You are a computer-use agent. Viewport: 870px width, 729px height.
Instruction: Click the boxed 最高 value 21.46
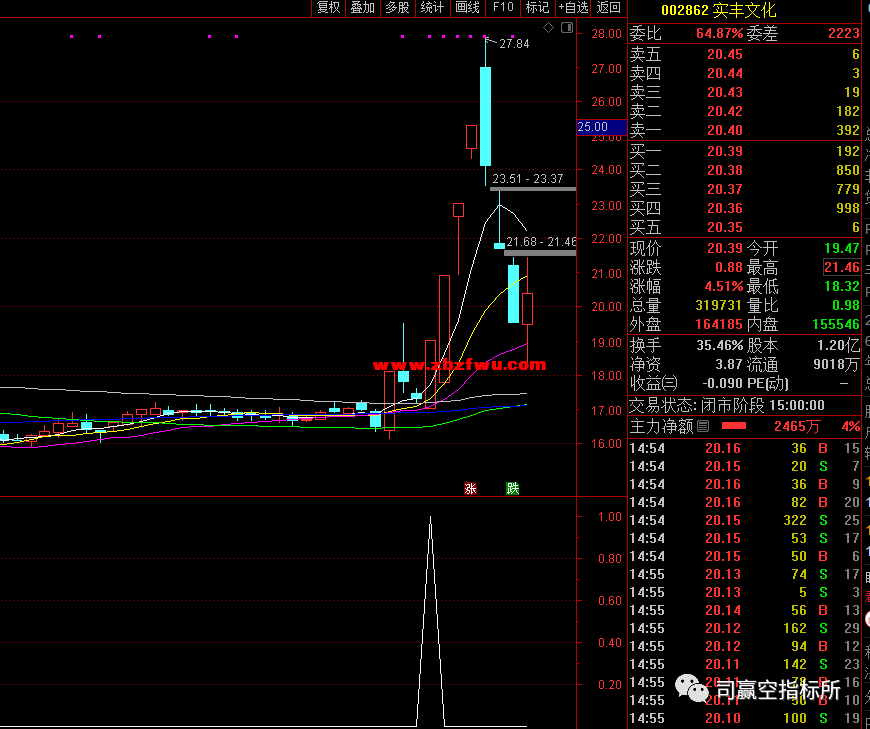[x=842, y=267]
